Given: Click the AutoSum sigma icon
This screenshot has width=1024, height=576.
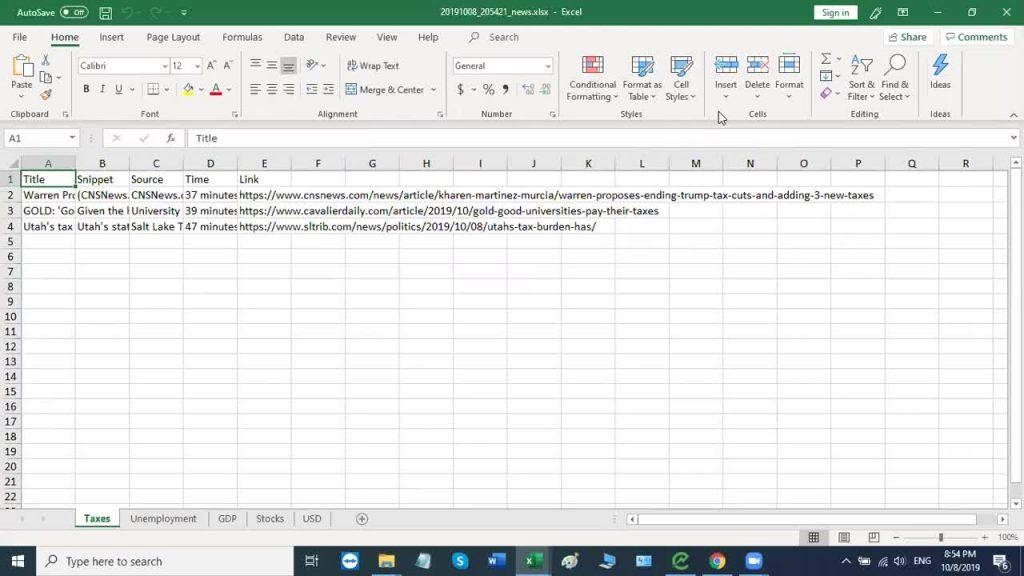Looking at the screenshot, I should (826, 60).
